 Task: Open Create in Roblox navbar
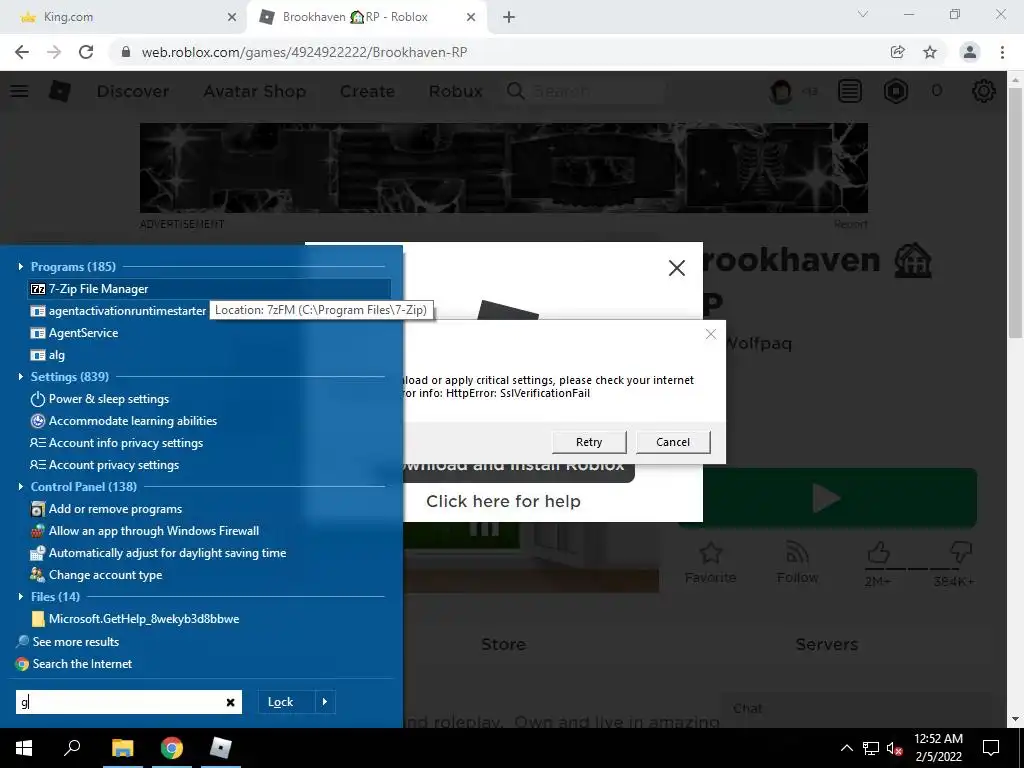click(367, 91)
